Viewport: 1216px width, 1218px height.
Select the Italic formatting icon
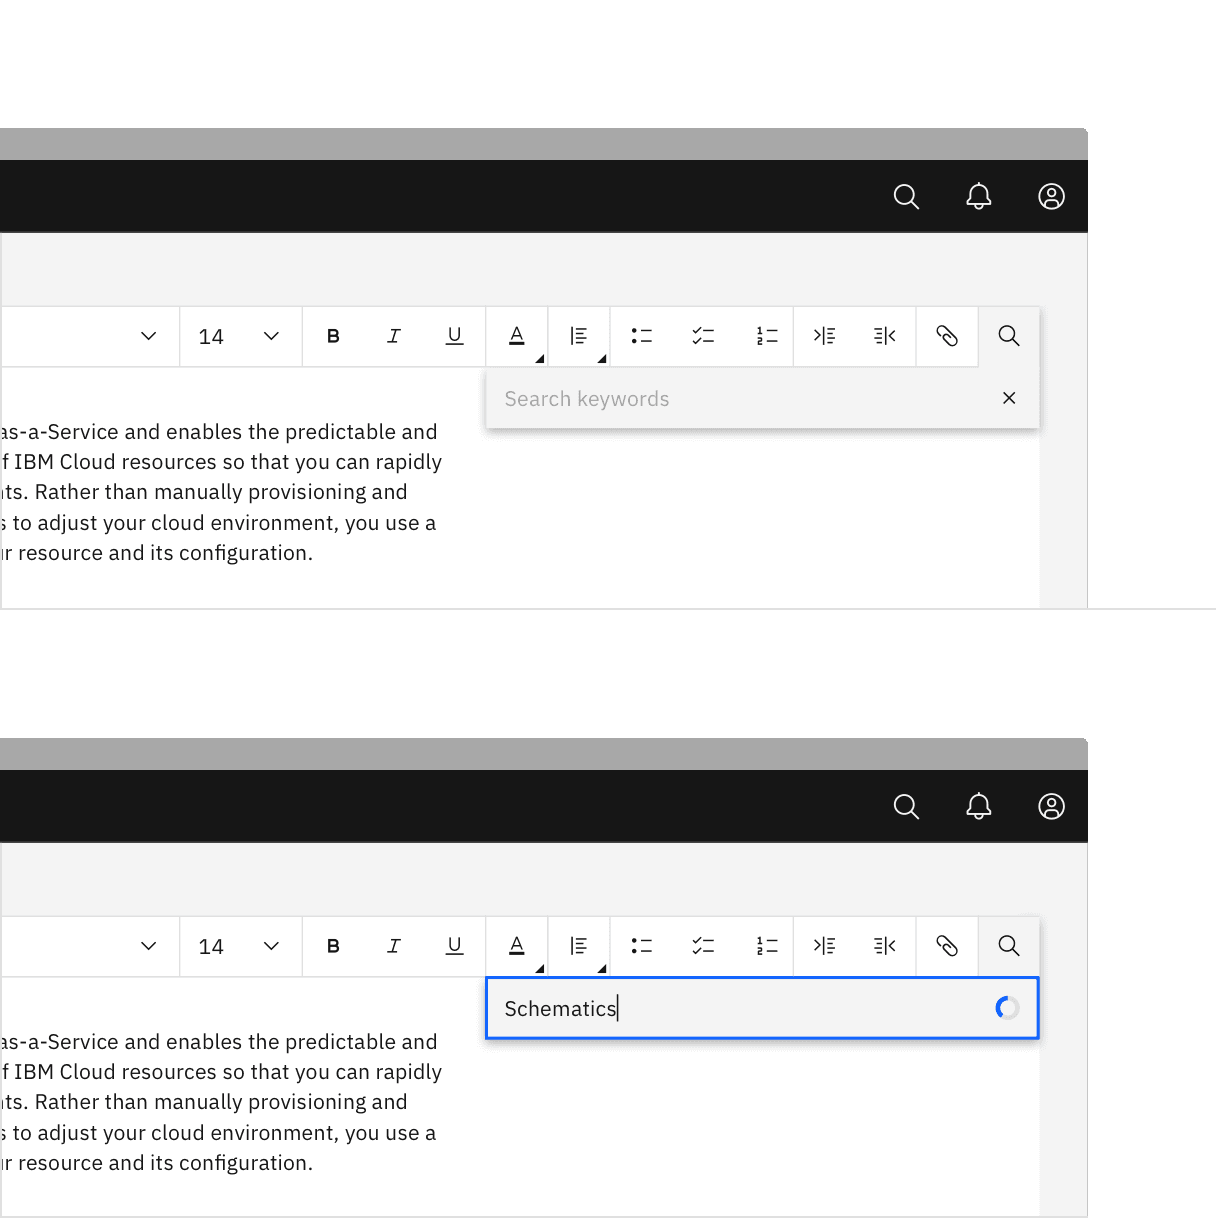[x=394, y=336]
